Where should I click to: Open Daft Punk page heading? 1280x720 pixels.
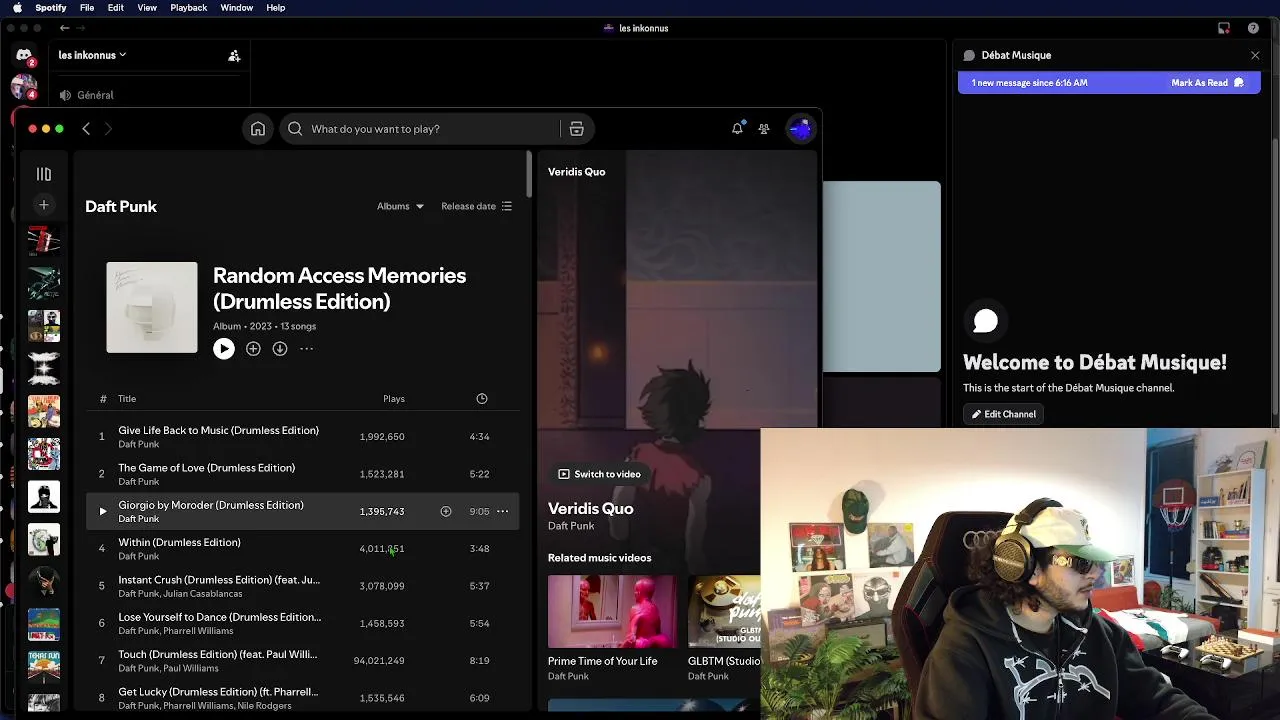121,206
